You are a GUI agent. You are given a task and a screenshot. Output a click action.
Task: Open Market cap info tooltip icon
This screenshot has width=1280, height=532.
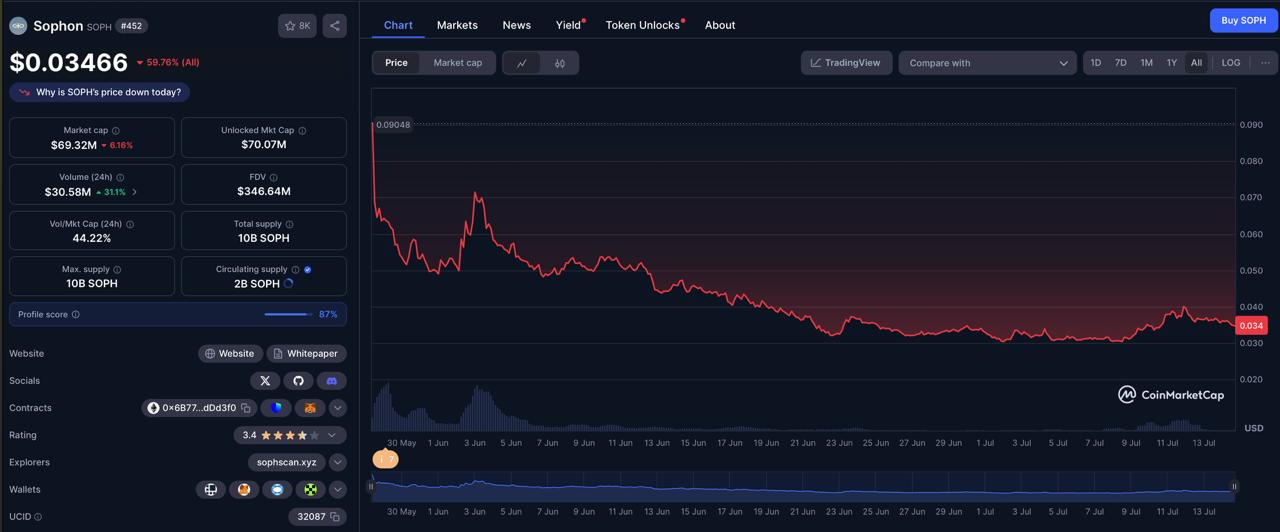point(116,131)
